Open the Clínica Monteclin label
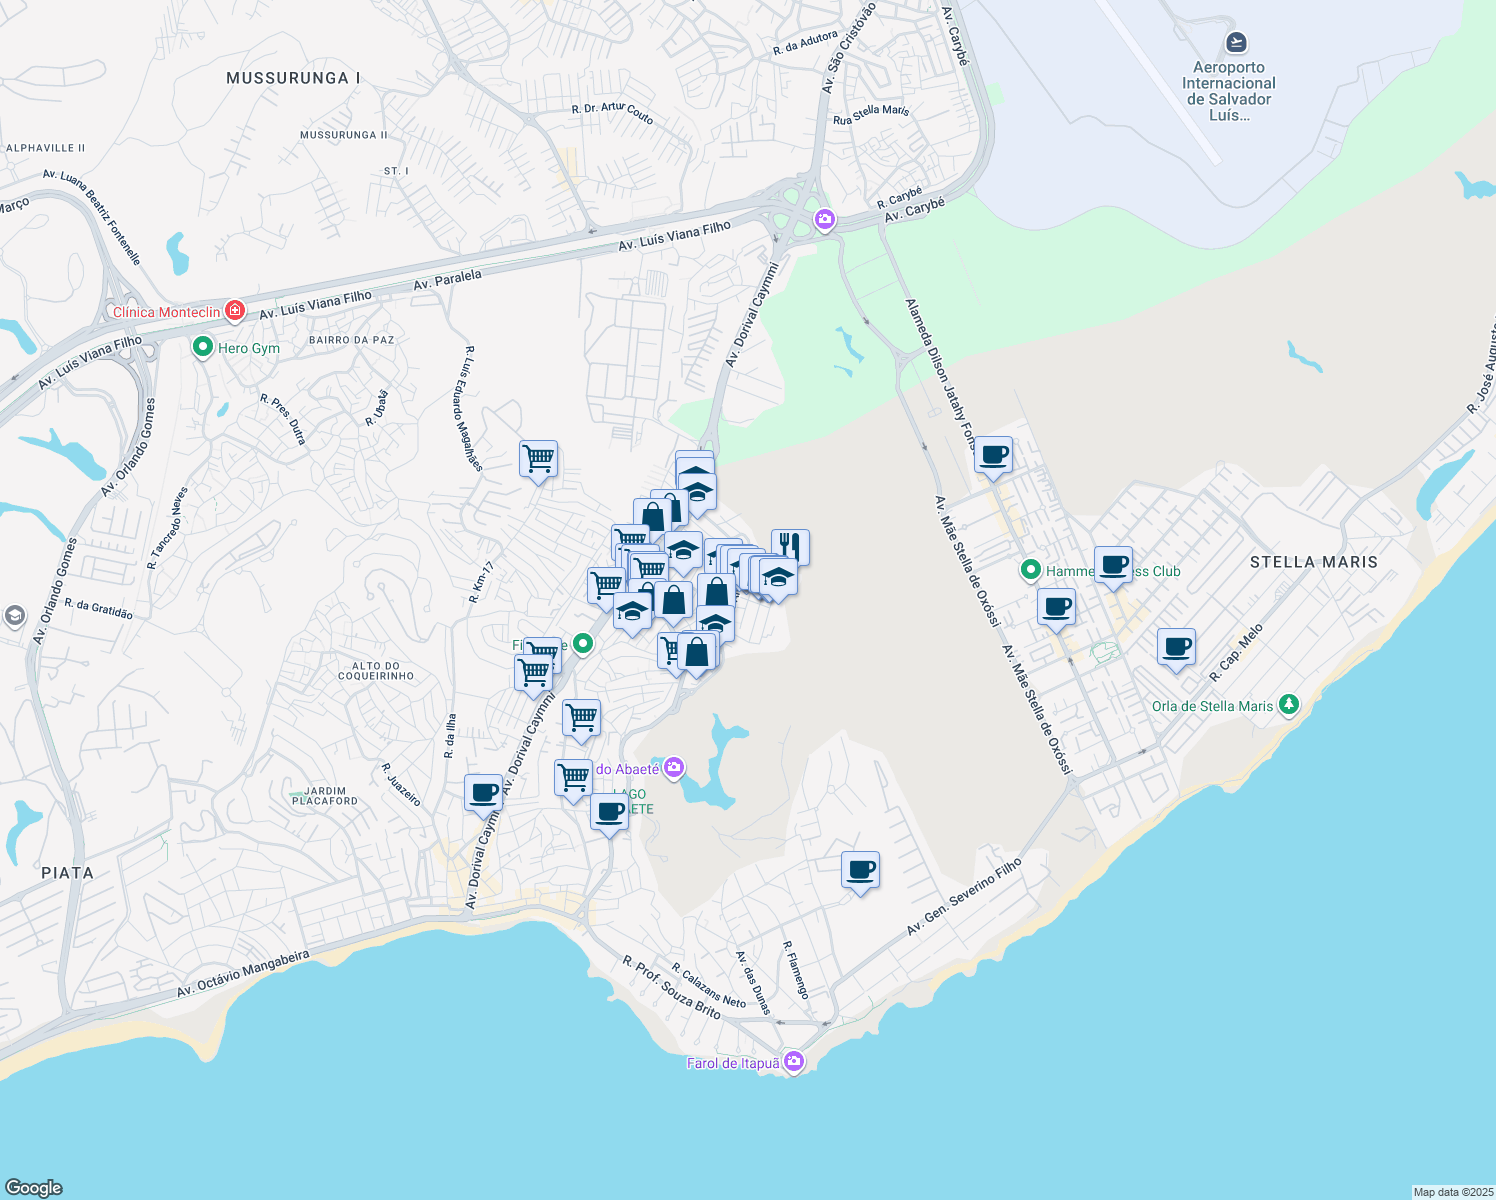The height and width of the screenshot is (1200, 1496). point(167,312)
